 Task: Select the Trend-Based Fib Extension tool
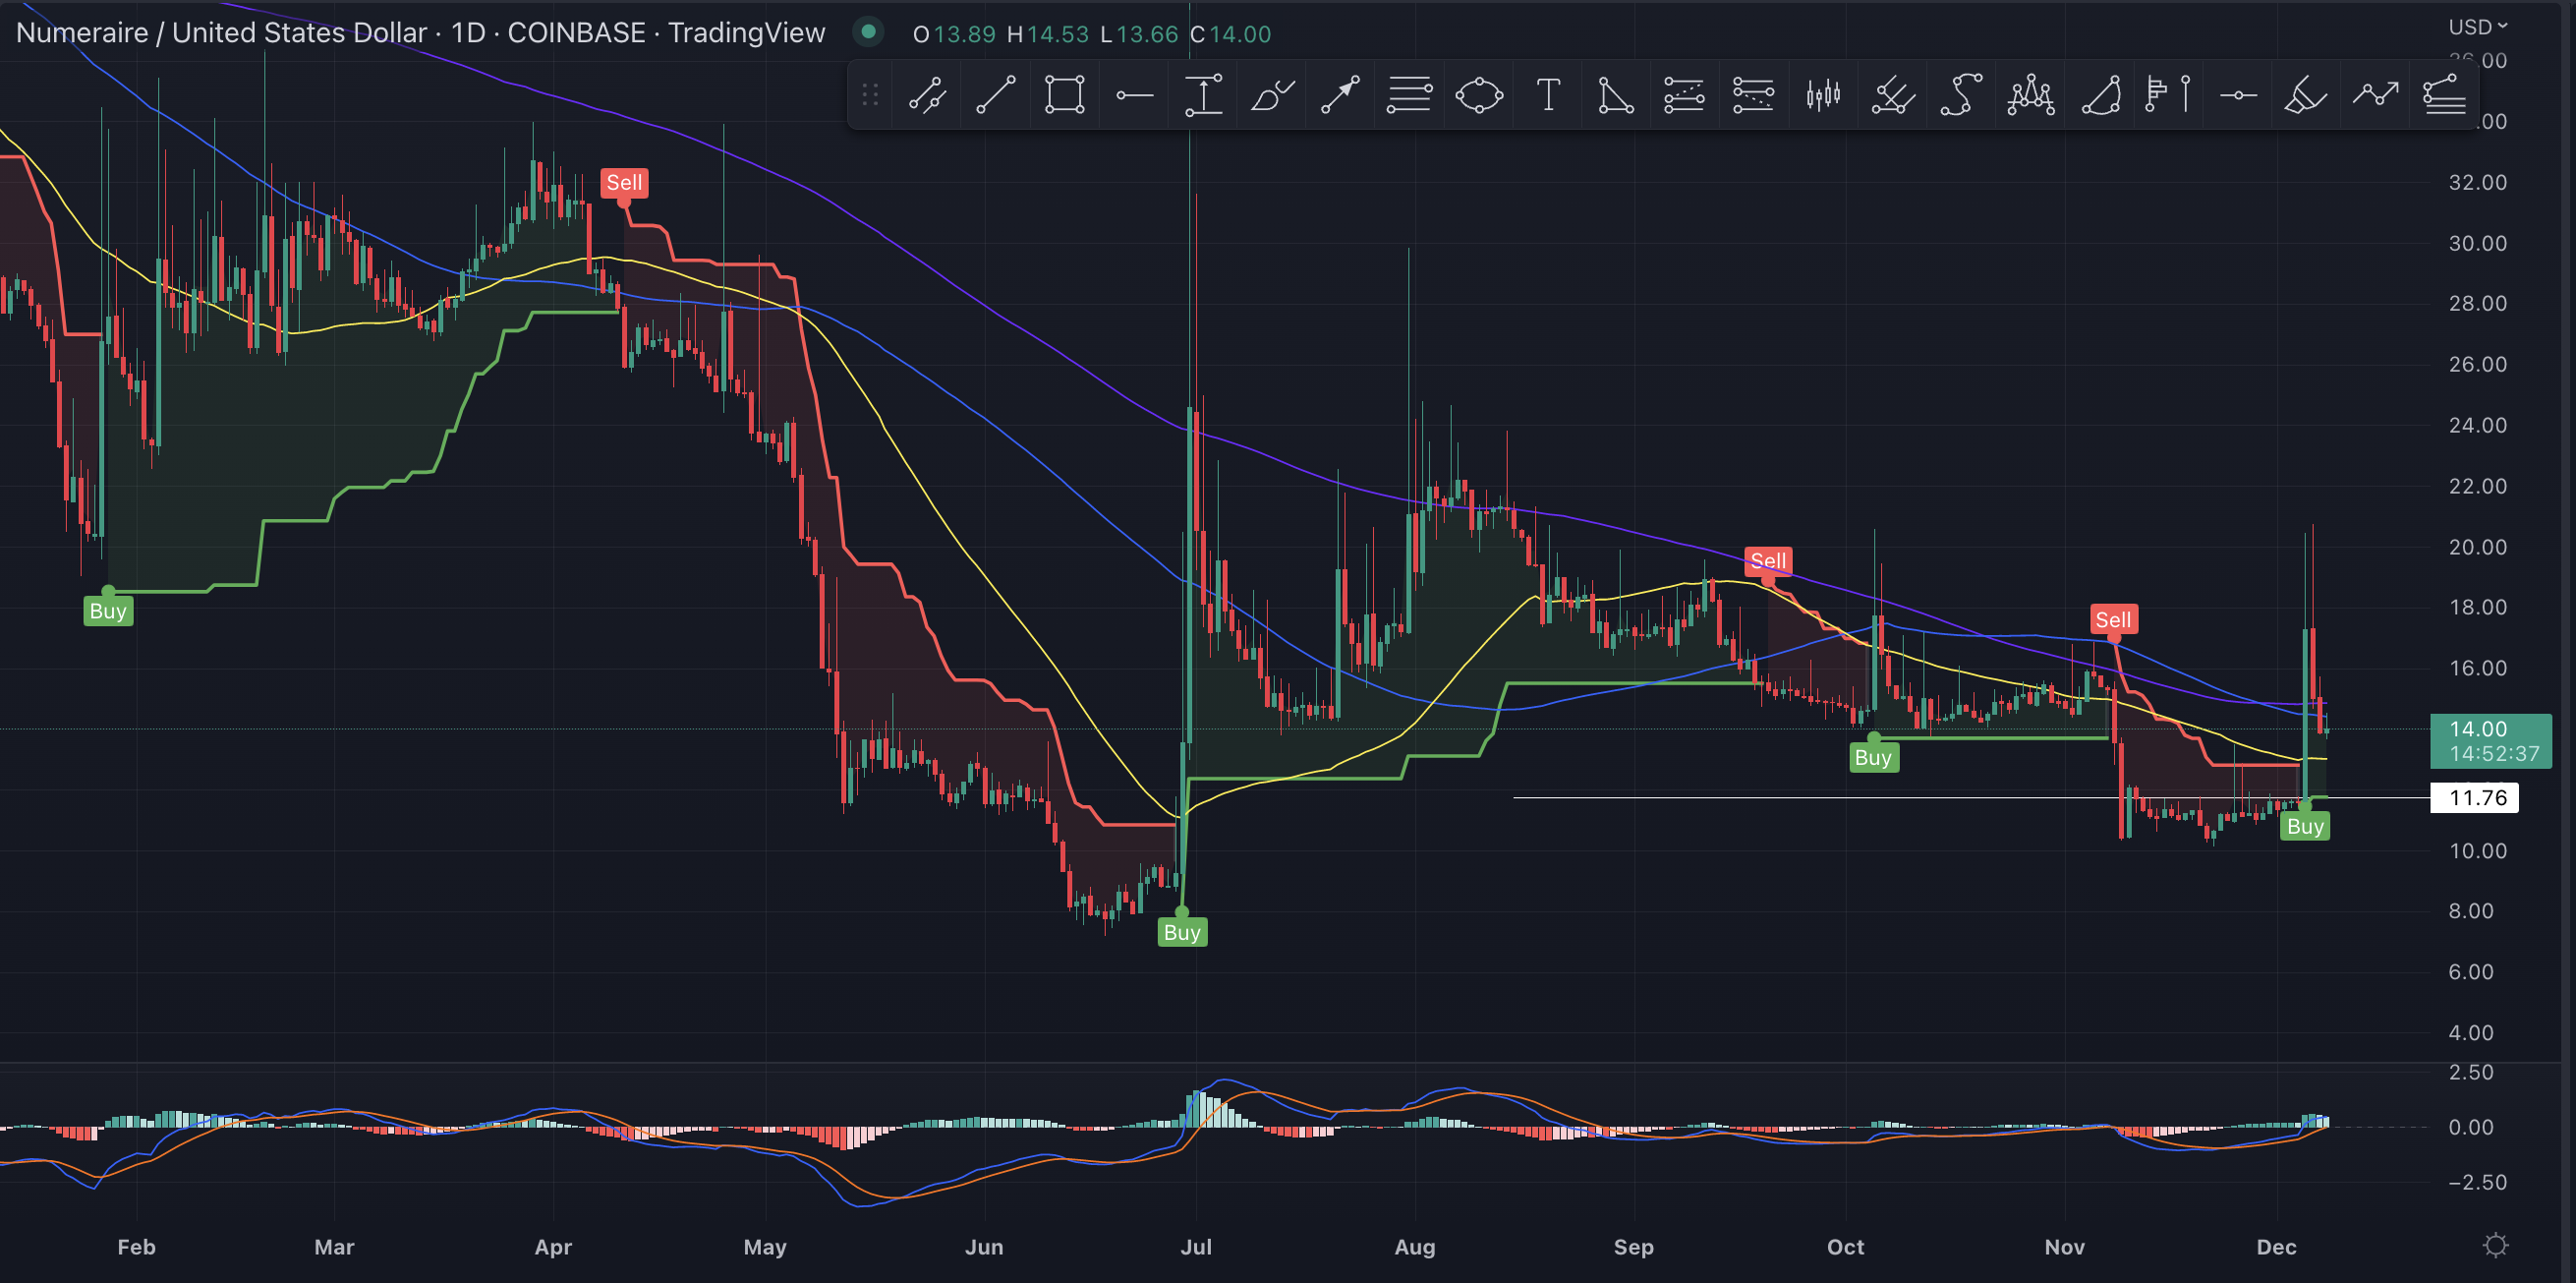click(2444, 95)
